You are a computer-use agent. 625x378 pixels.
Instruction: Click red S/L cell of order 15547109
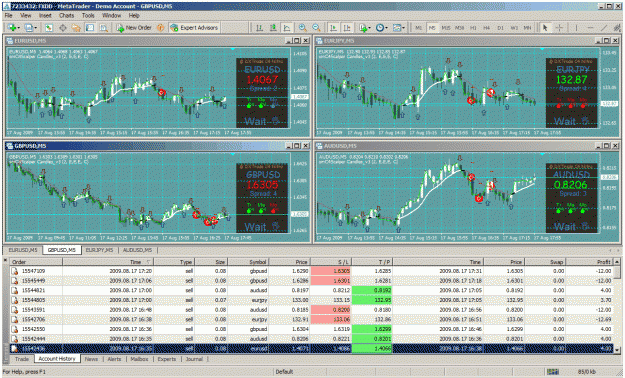(330, 271)
